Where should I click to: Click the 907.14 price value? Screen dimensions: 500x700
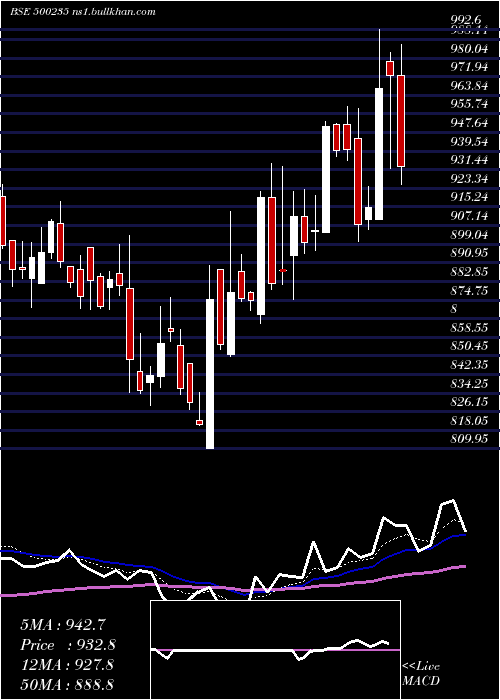click(469, 216)
